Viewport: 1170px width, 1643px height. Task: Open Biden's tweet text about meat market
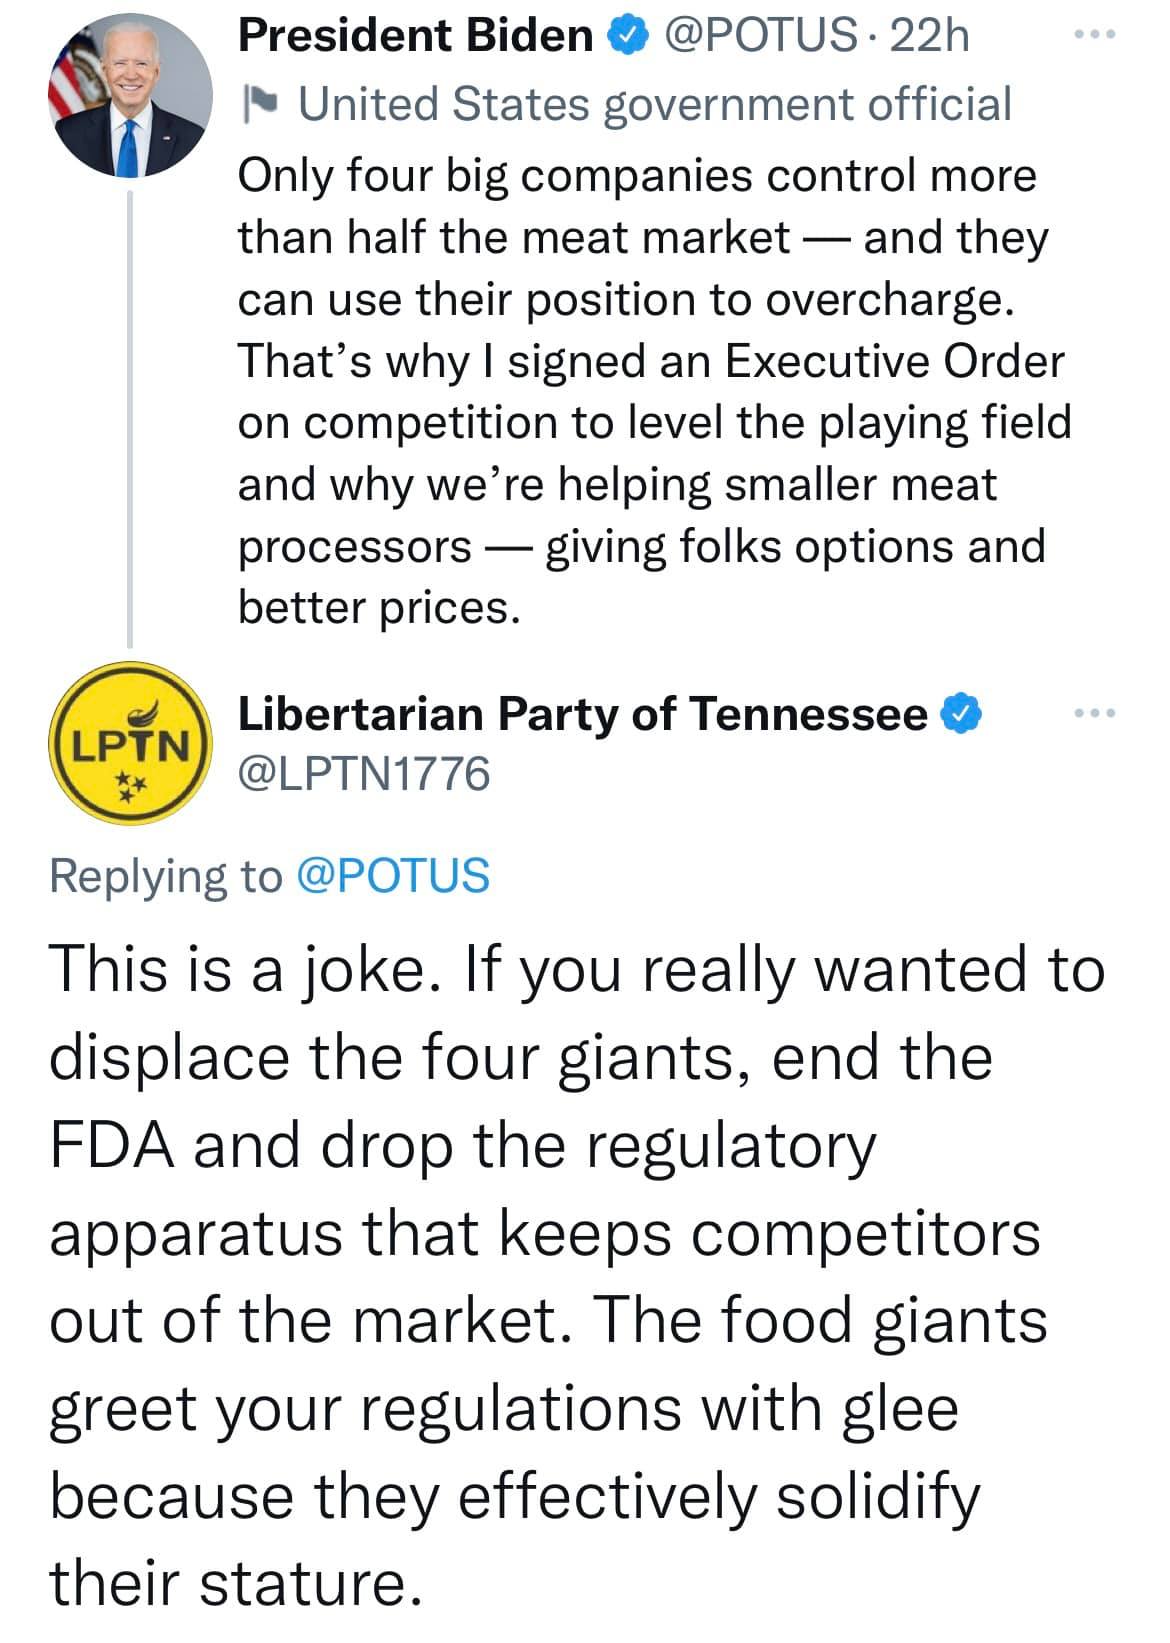pos(654,391)
